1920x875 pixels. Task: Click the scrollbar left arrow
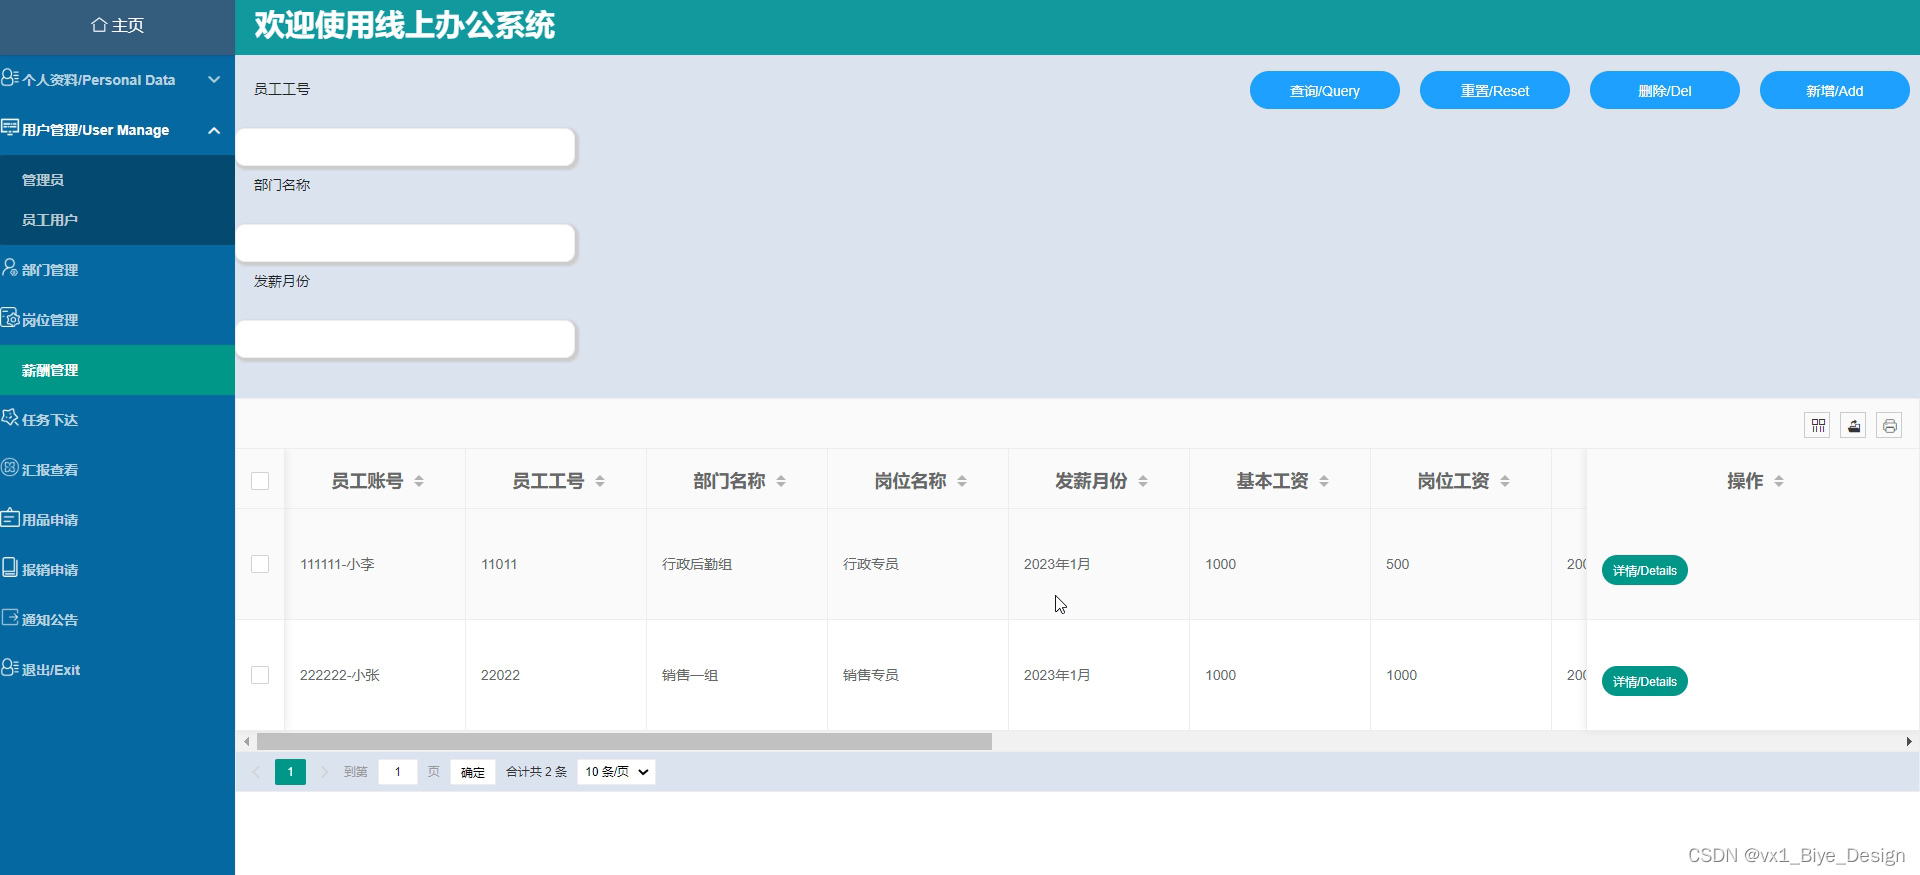247,742
